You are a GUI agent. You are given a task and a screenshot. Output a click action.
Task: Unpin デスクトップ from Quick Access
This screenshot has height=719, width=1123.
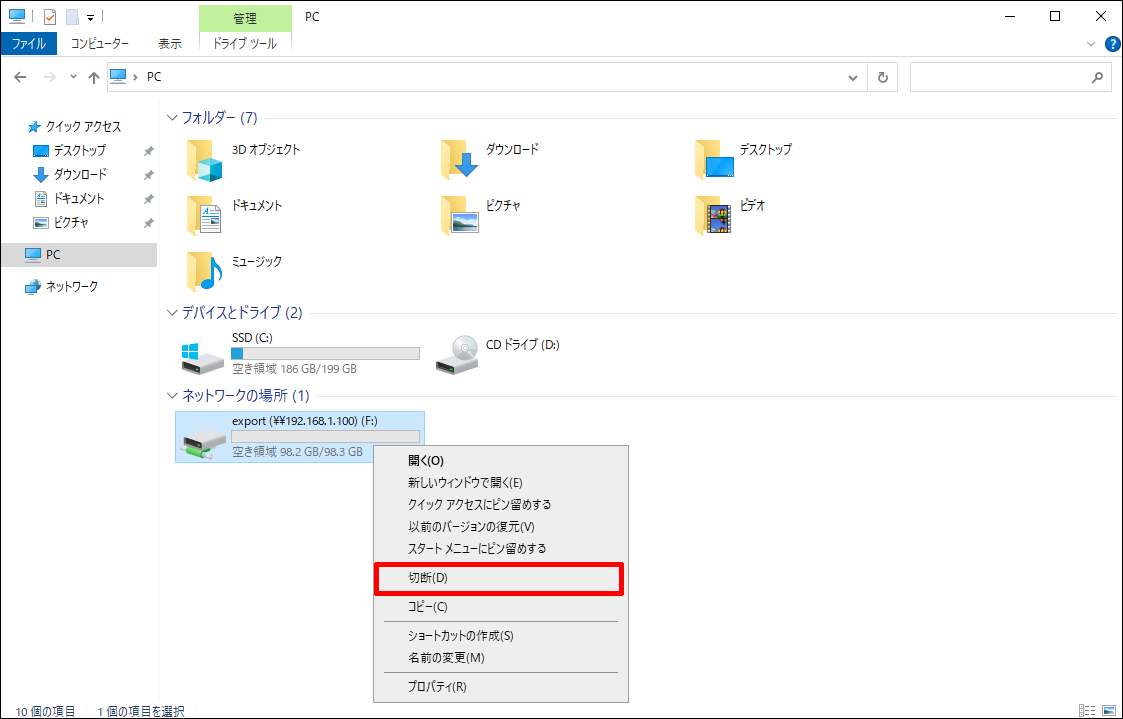click(x=148, y=151)
